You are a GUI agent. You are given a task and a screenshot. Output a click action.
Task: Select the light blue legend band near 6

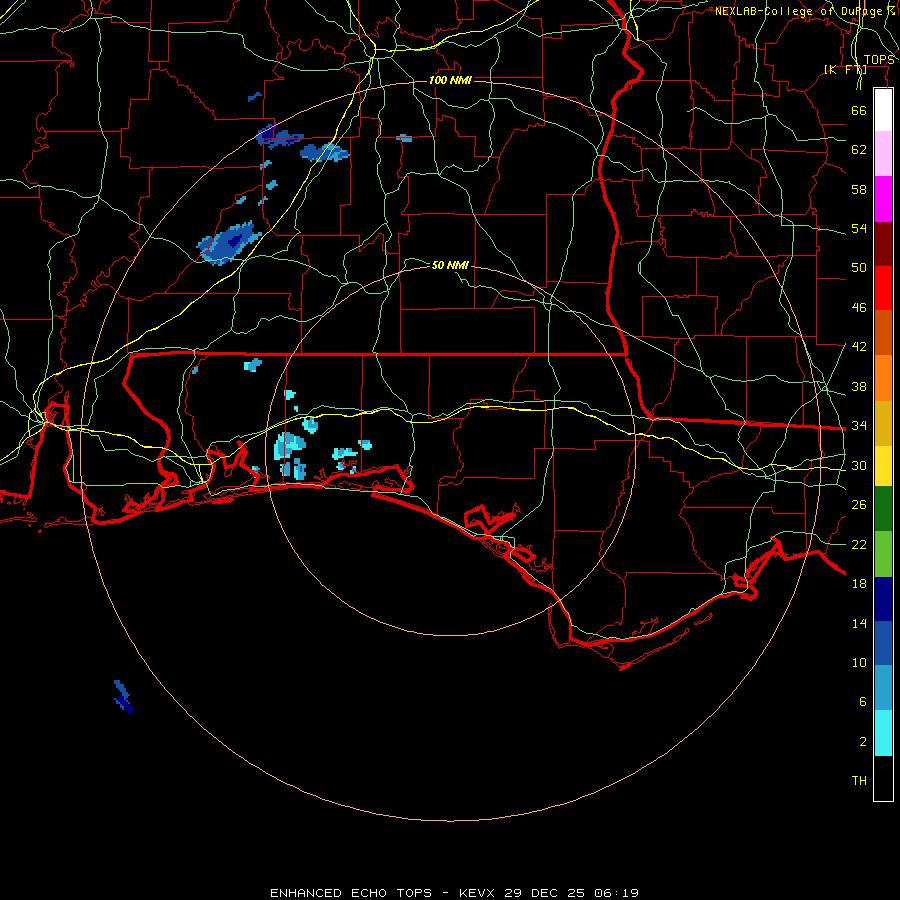[883, 688]
